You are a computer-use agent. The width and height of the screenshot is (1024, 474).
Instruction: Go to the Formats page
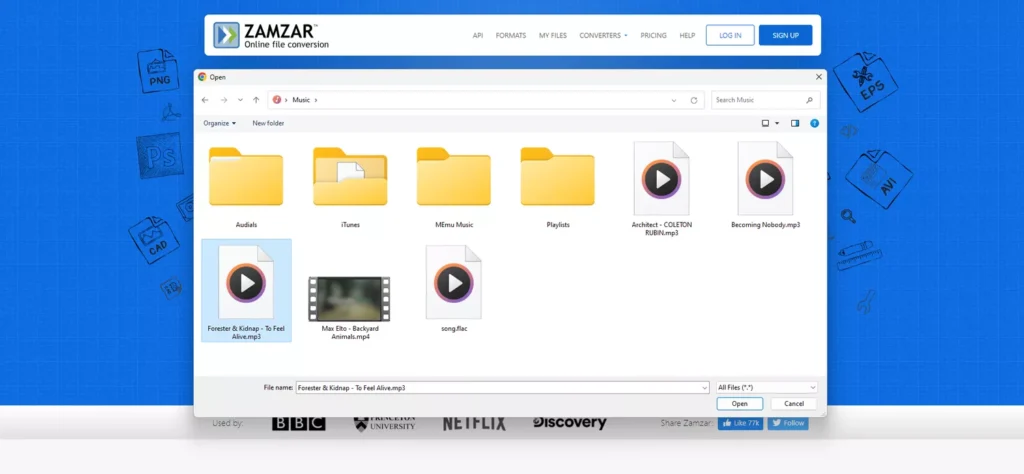(510, 35)
